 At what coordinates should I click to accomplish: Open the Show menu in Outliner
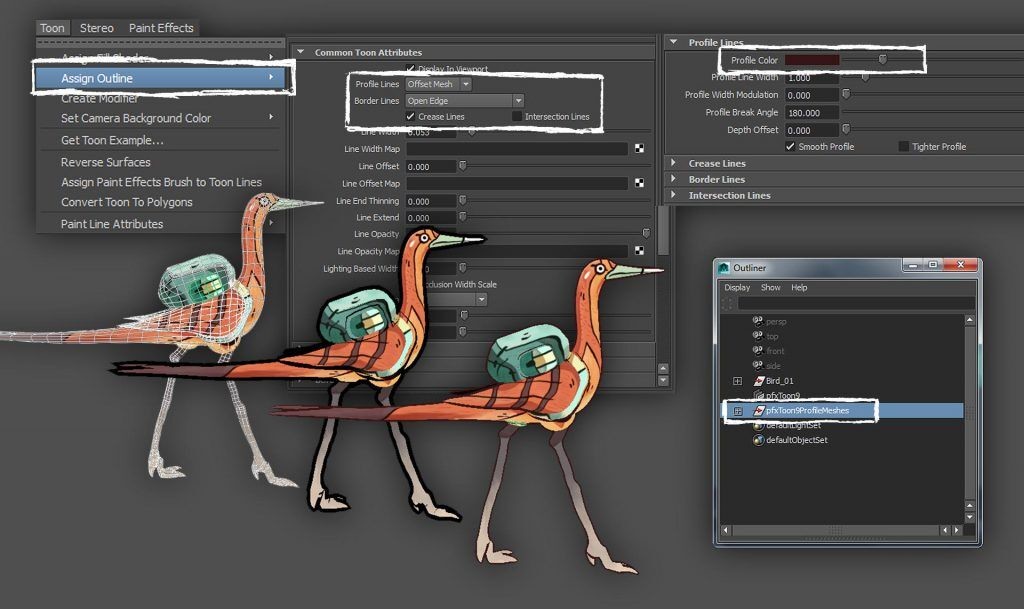(770, 287)
